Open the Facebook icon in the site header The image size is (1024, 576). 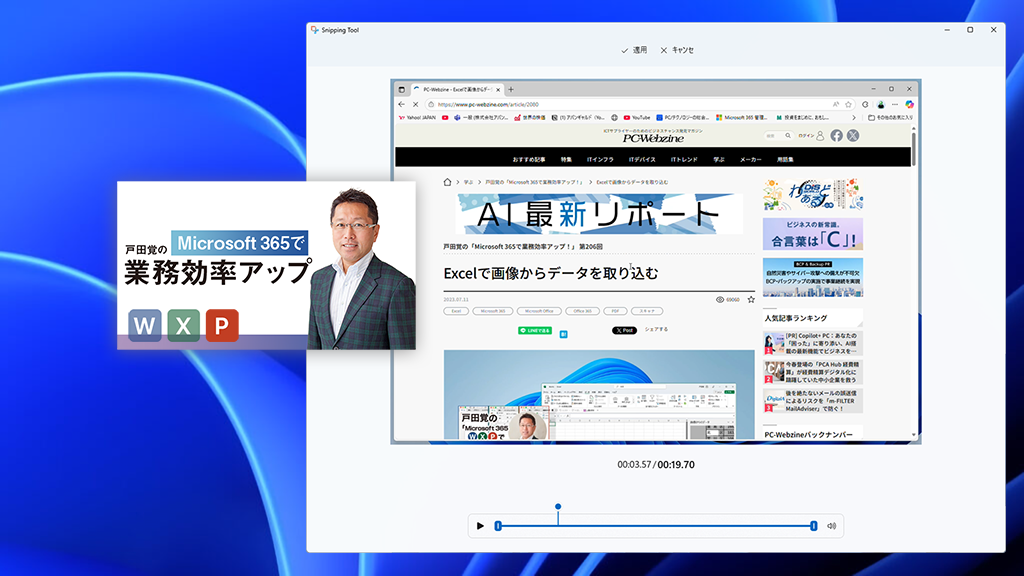[x=837, y=136]
